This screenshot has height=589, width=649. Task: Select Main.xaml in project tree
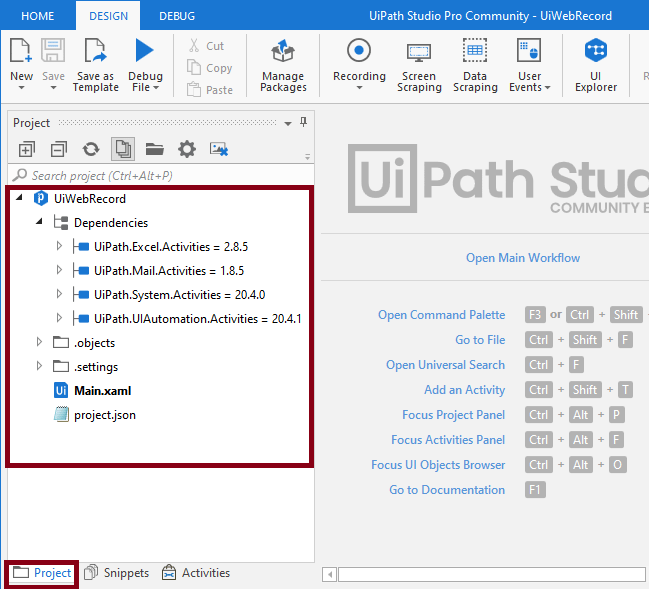point(102,391)
